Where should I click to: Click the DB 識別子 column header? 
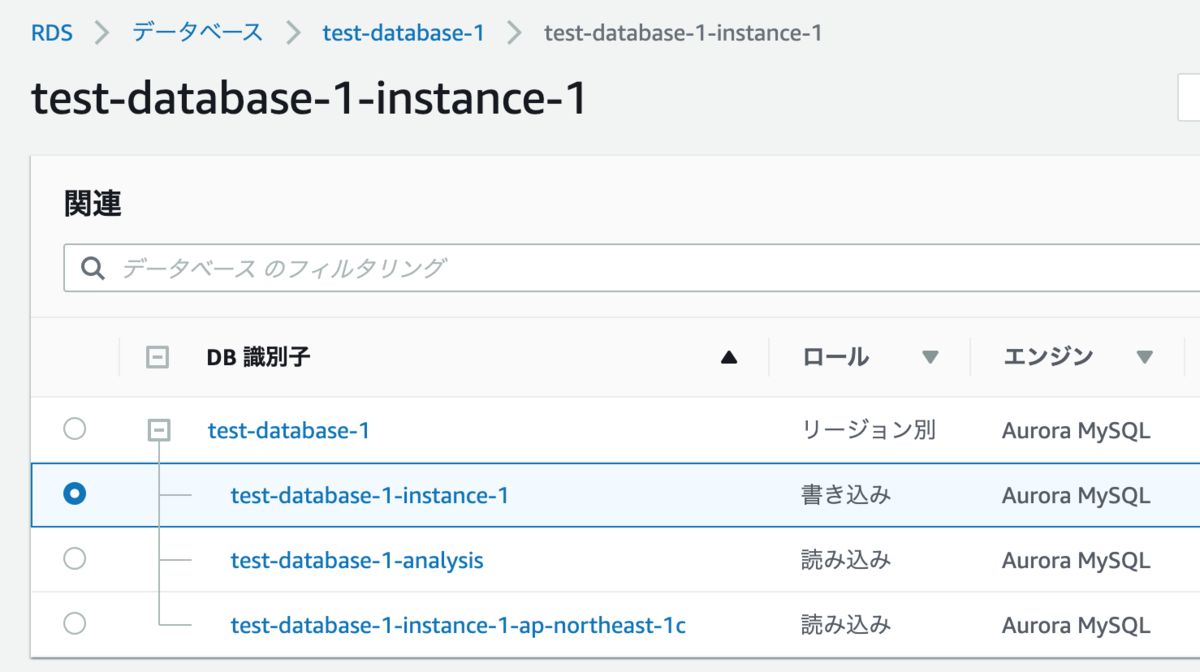point(258,357)
